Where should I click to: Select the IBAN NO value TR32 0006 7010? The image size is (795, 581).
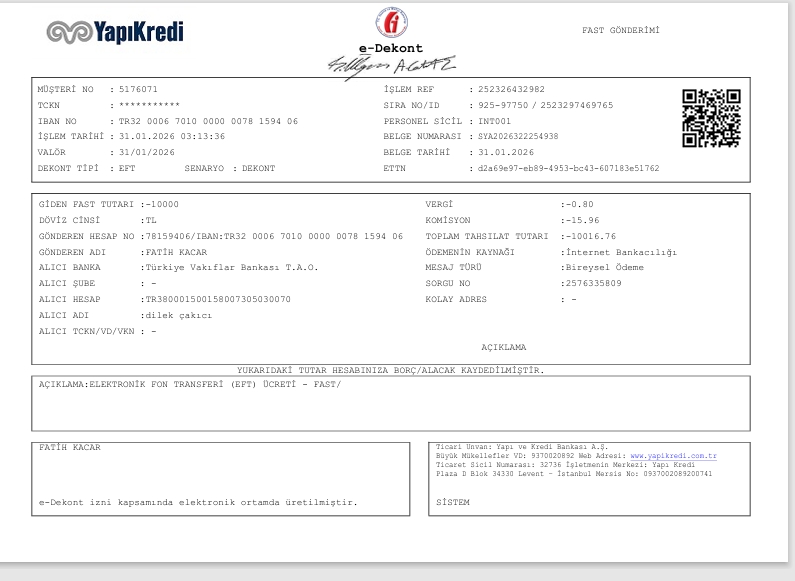point(208,121)
